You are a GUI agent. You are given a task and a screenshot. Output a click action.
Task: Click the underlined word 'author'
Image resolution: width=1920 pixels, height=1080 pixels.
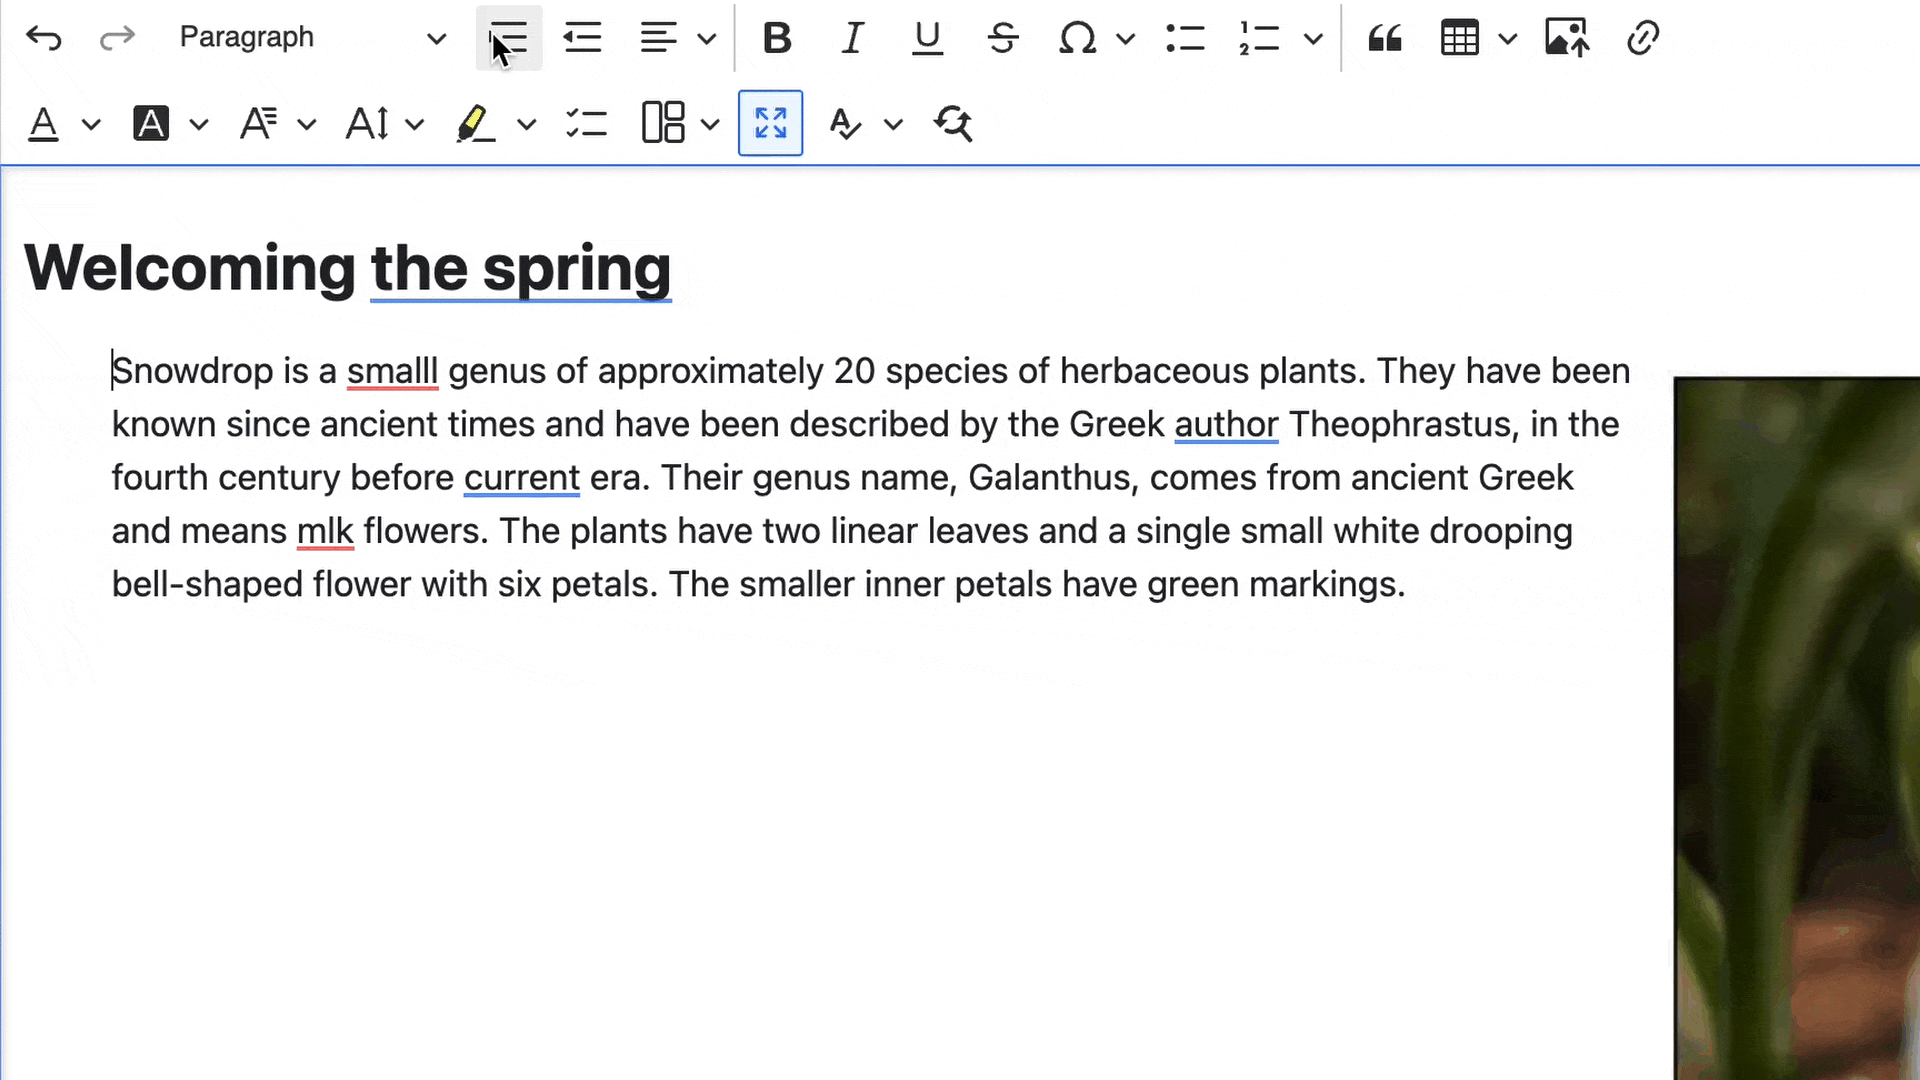pos(1226,424)
